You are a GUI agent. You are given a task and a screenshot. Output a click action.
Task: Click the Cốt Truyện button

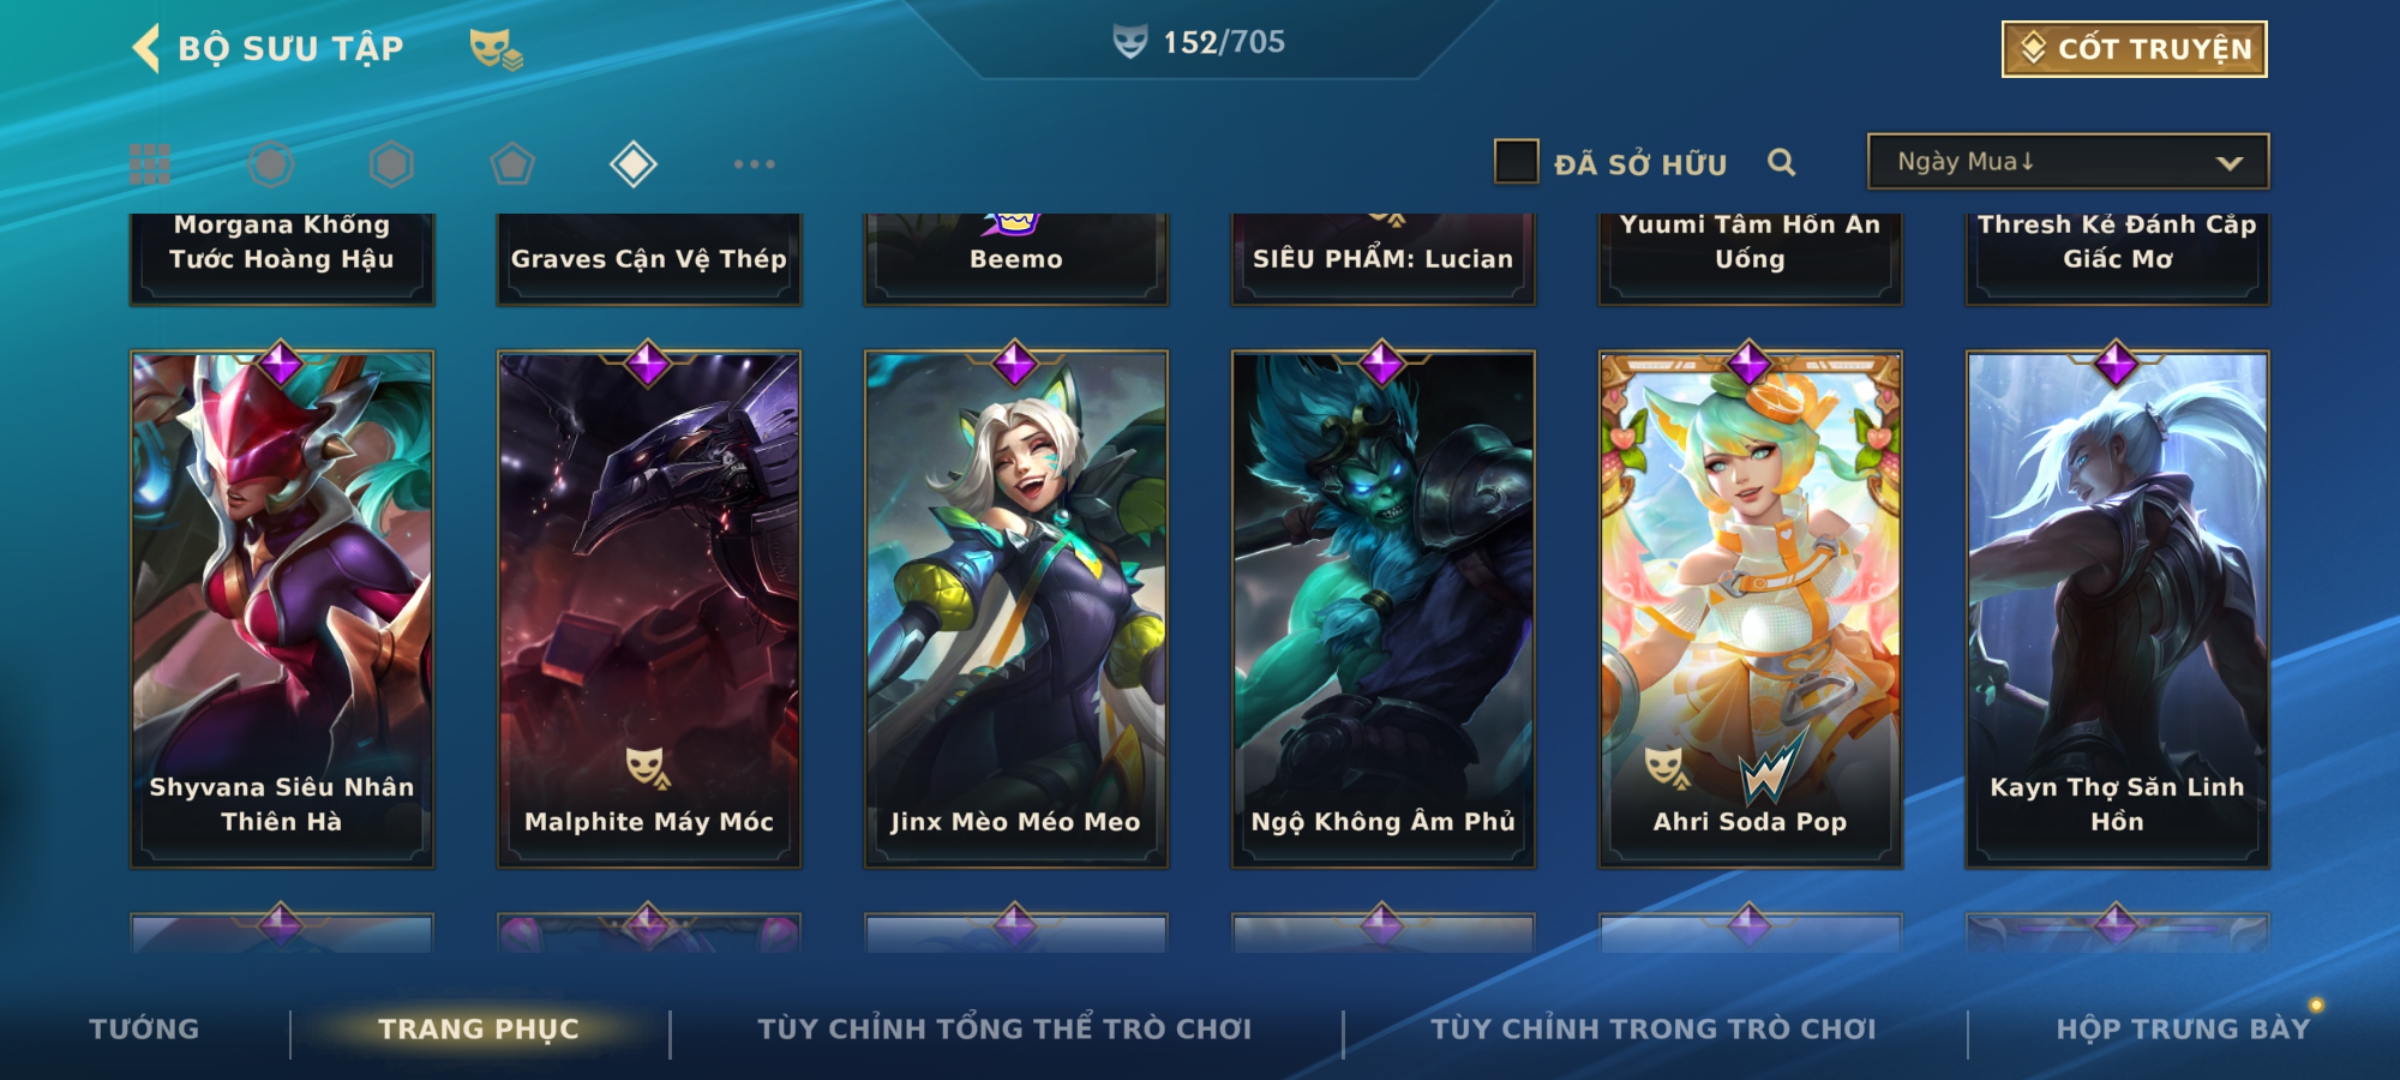[2134, 49]
